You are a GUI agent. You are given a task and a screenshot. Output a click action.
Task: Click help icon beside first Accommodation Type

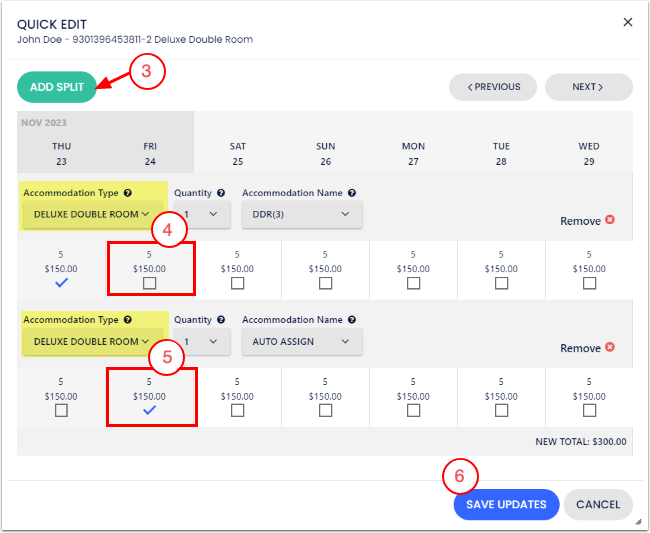point(127,192)
